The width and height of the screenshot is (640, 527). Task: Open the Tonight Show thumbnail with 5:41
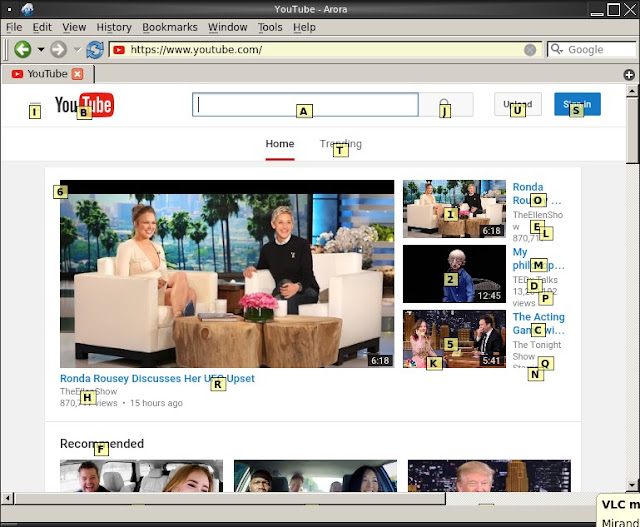point(454,339)
